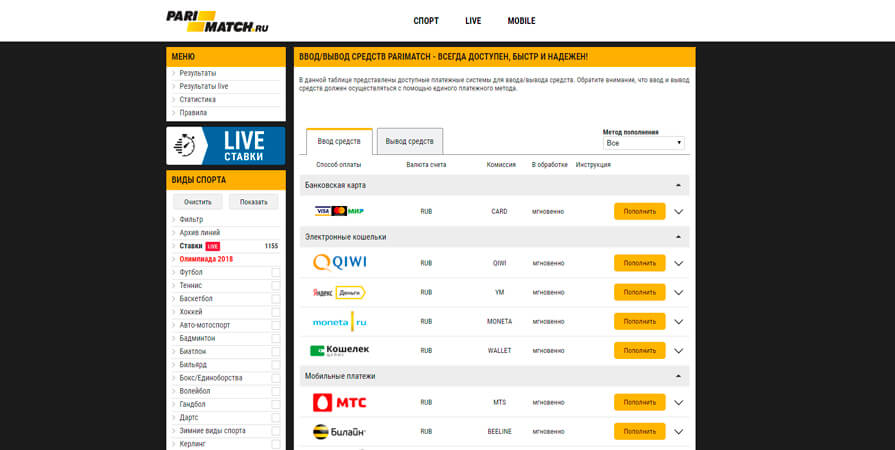Open the LIVE top menu item
Screen dimensions: 895x450
coord(473,21)
